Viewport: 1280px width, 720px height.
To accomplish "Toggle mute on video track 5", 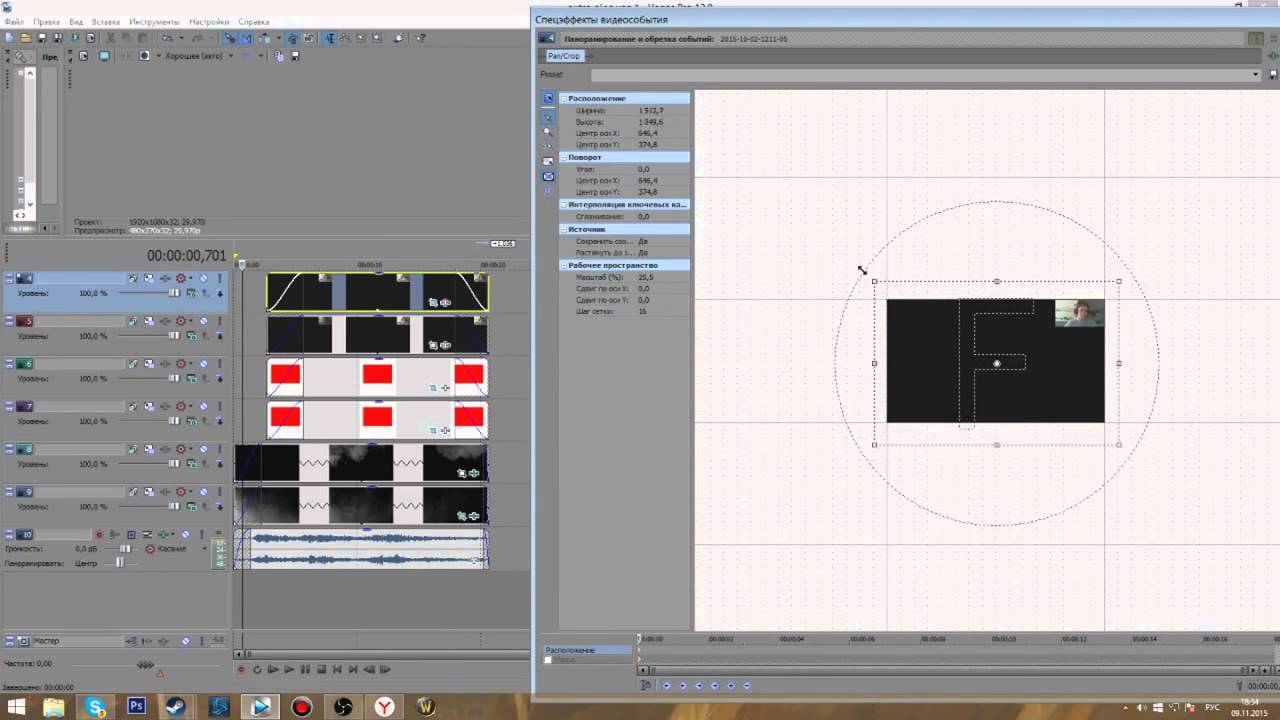I will pyautogui.click(x=203, y=321).
